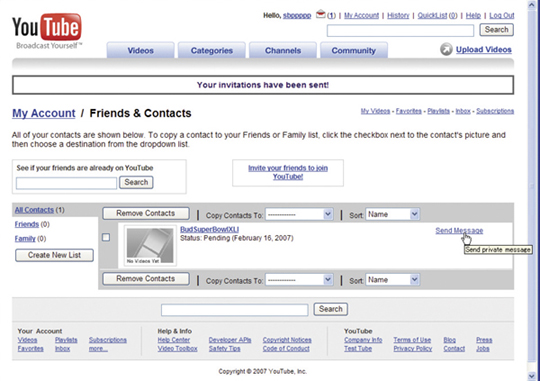Image resolution: width=540 pixels, height=381 pixels.
Task: Open My Account in the header links
Action: coord(361,16)
